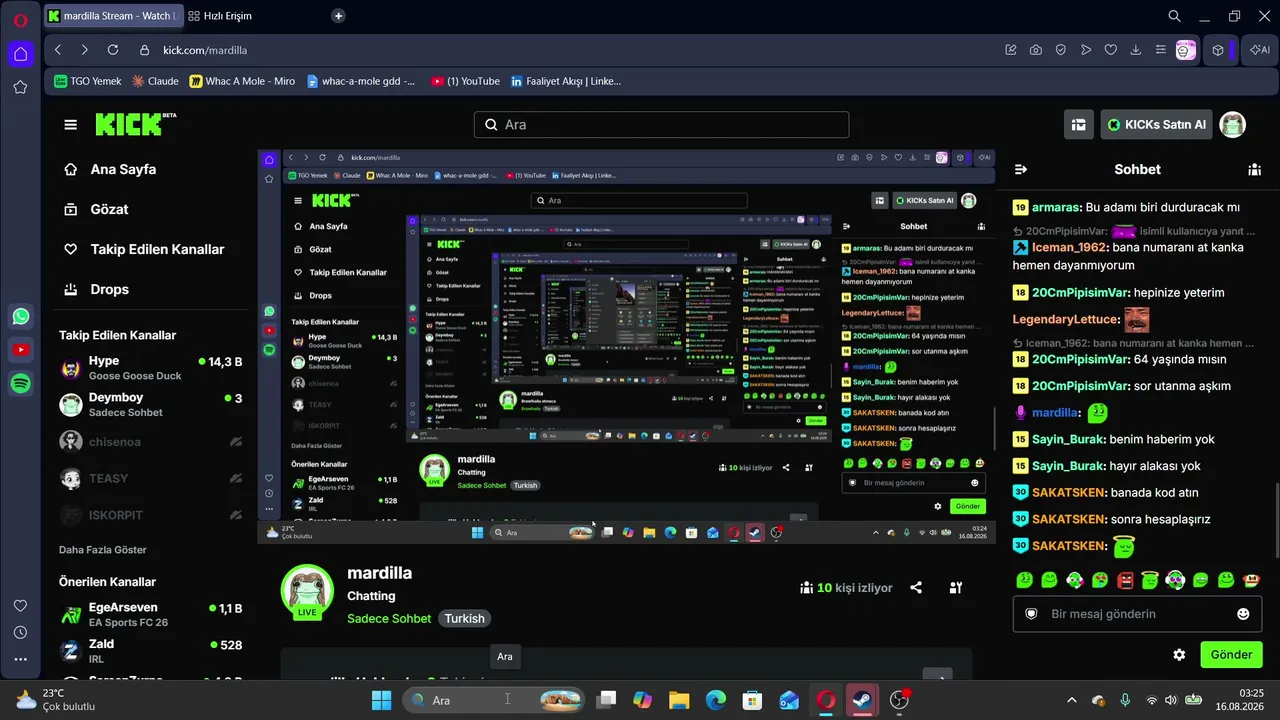Open the Claude bookmark
This screenshot has height=720, width=1280.
tap(156, 81)
